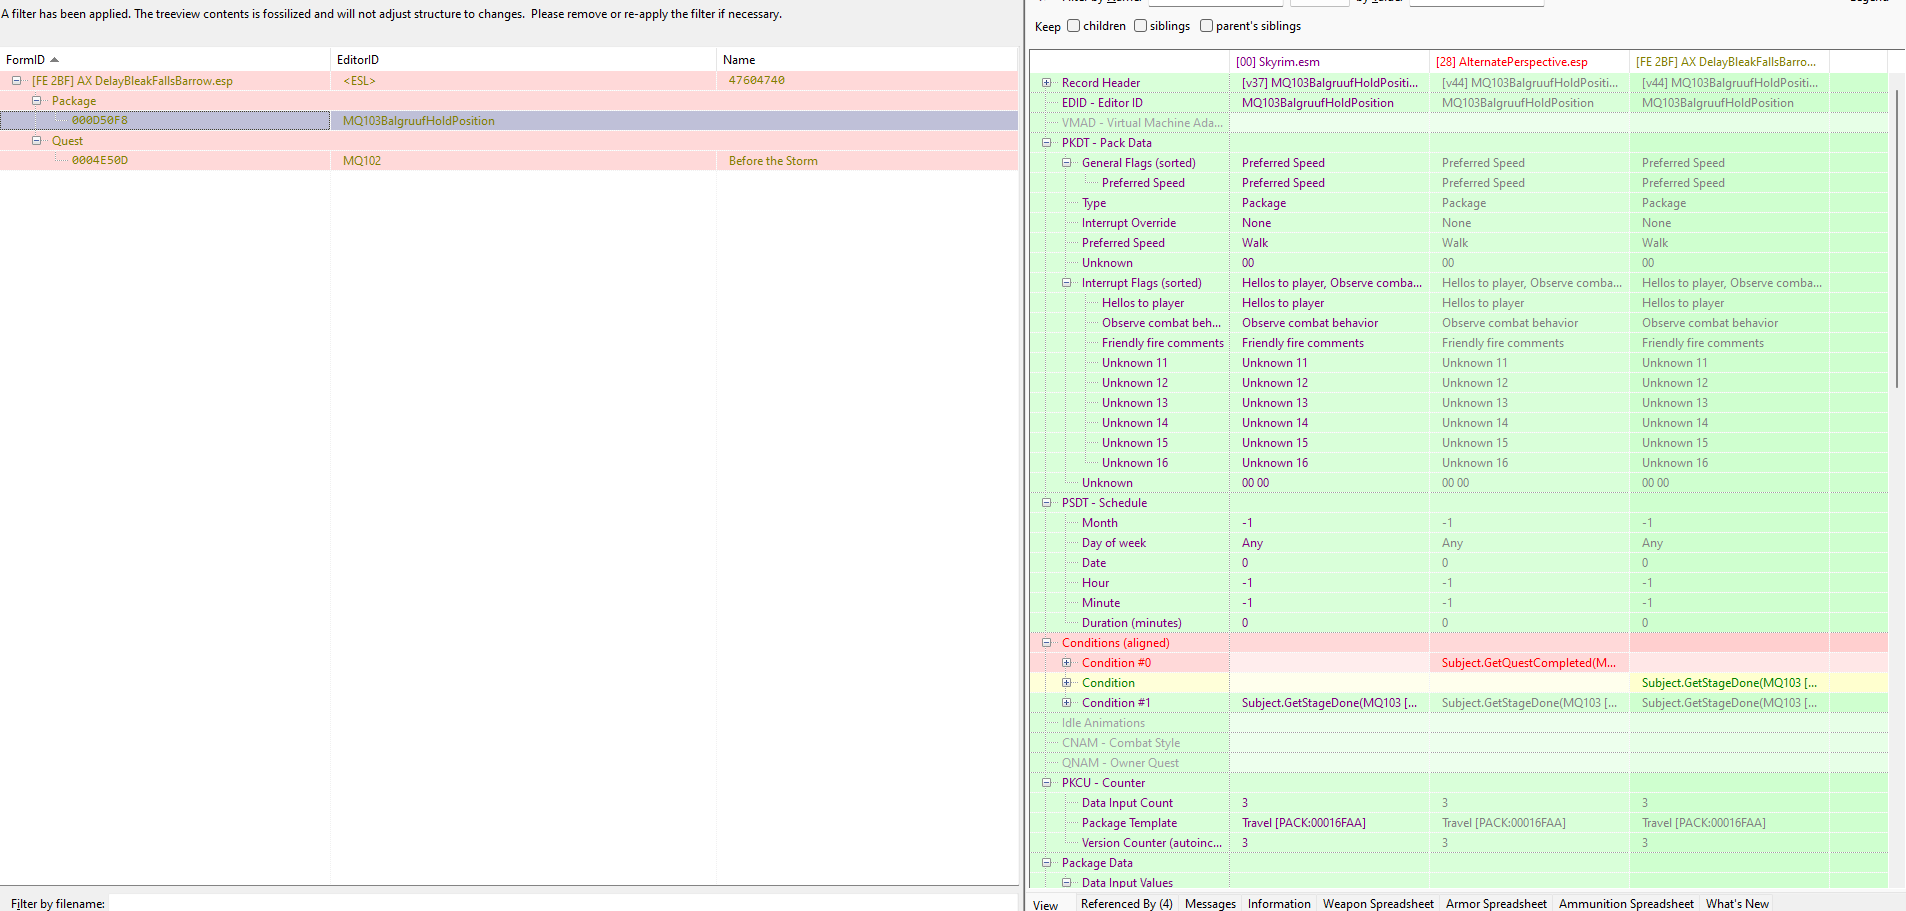Collapse the Quest group in tree
Screen dimensions: 1906x911
point(36,141)
